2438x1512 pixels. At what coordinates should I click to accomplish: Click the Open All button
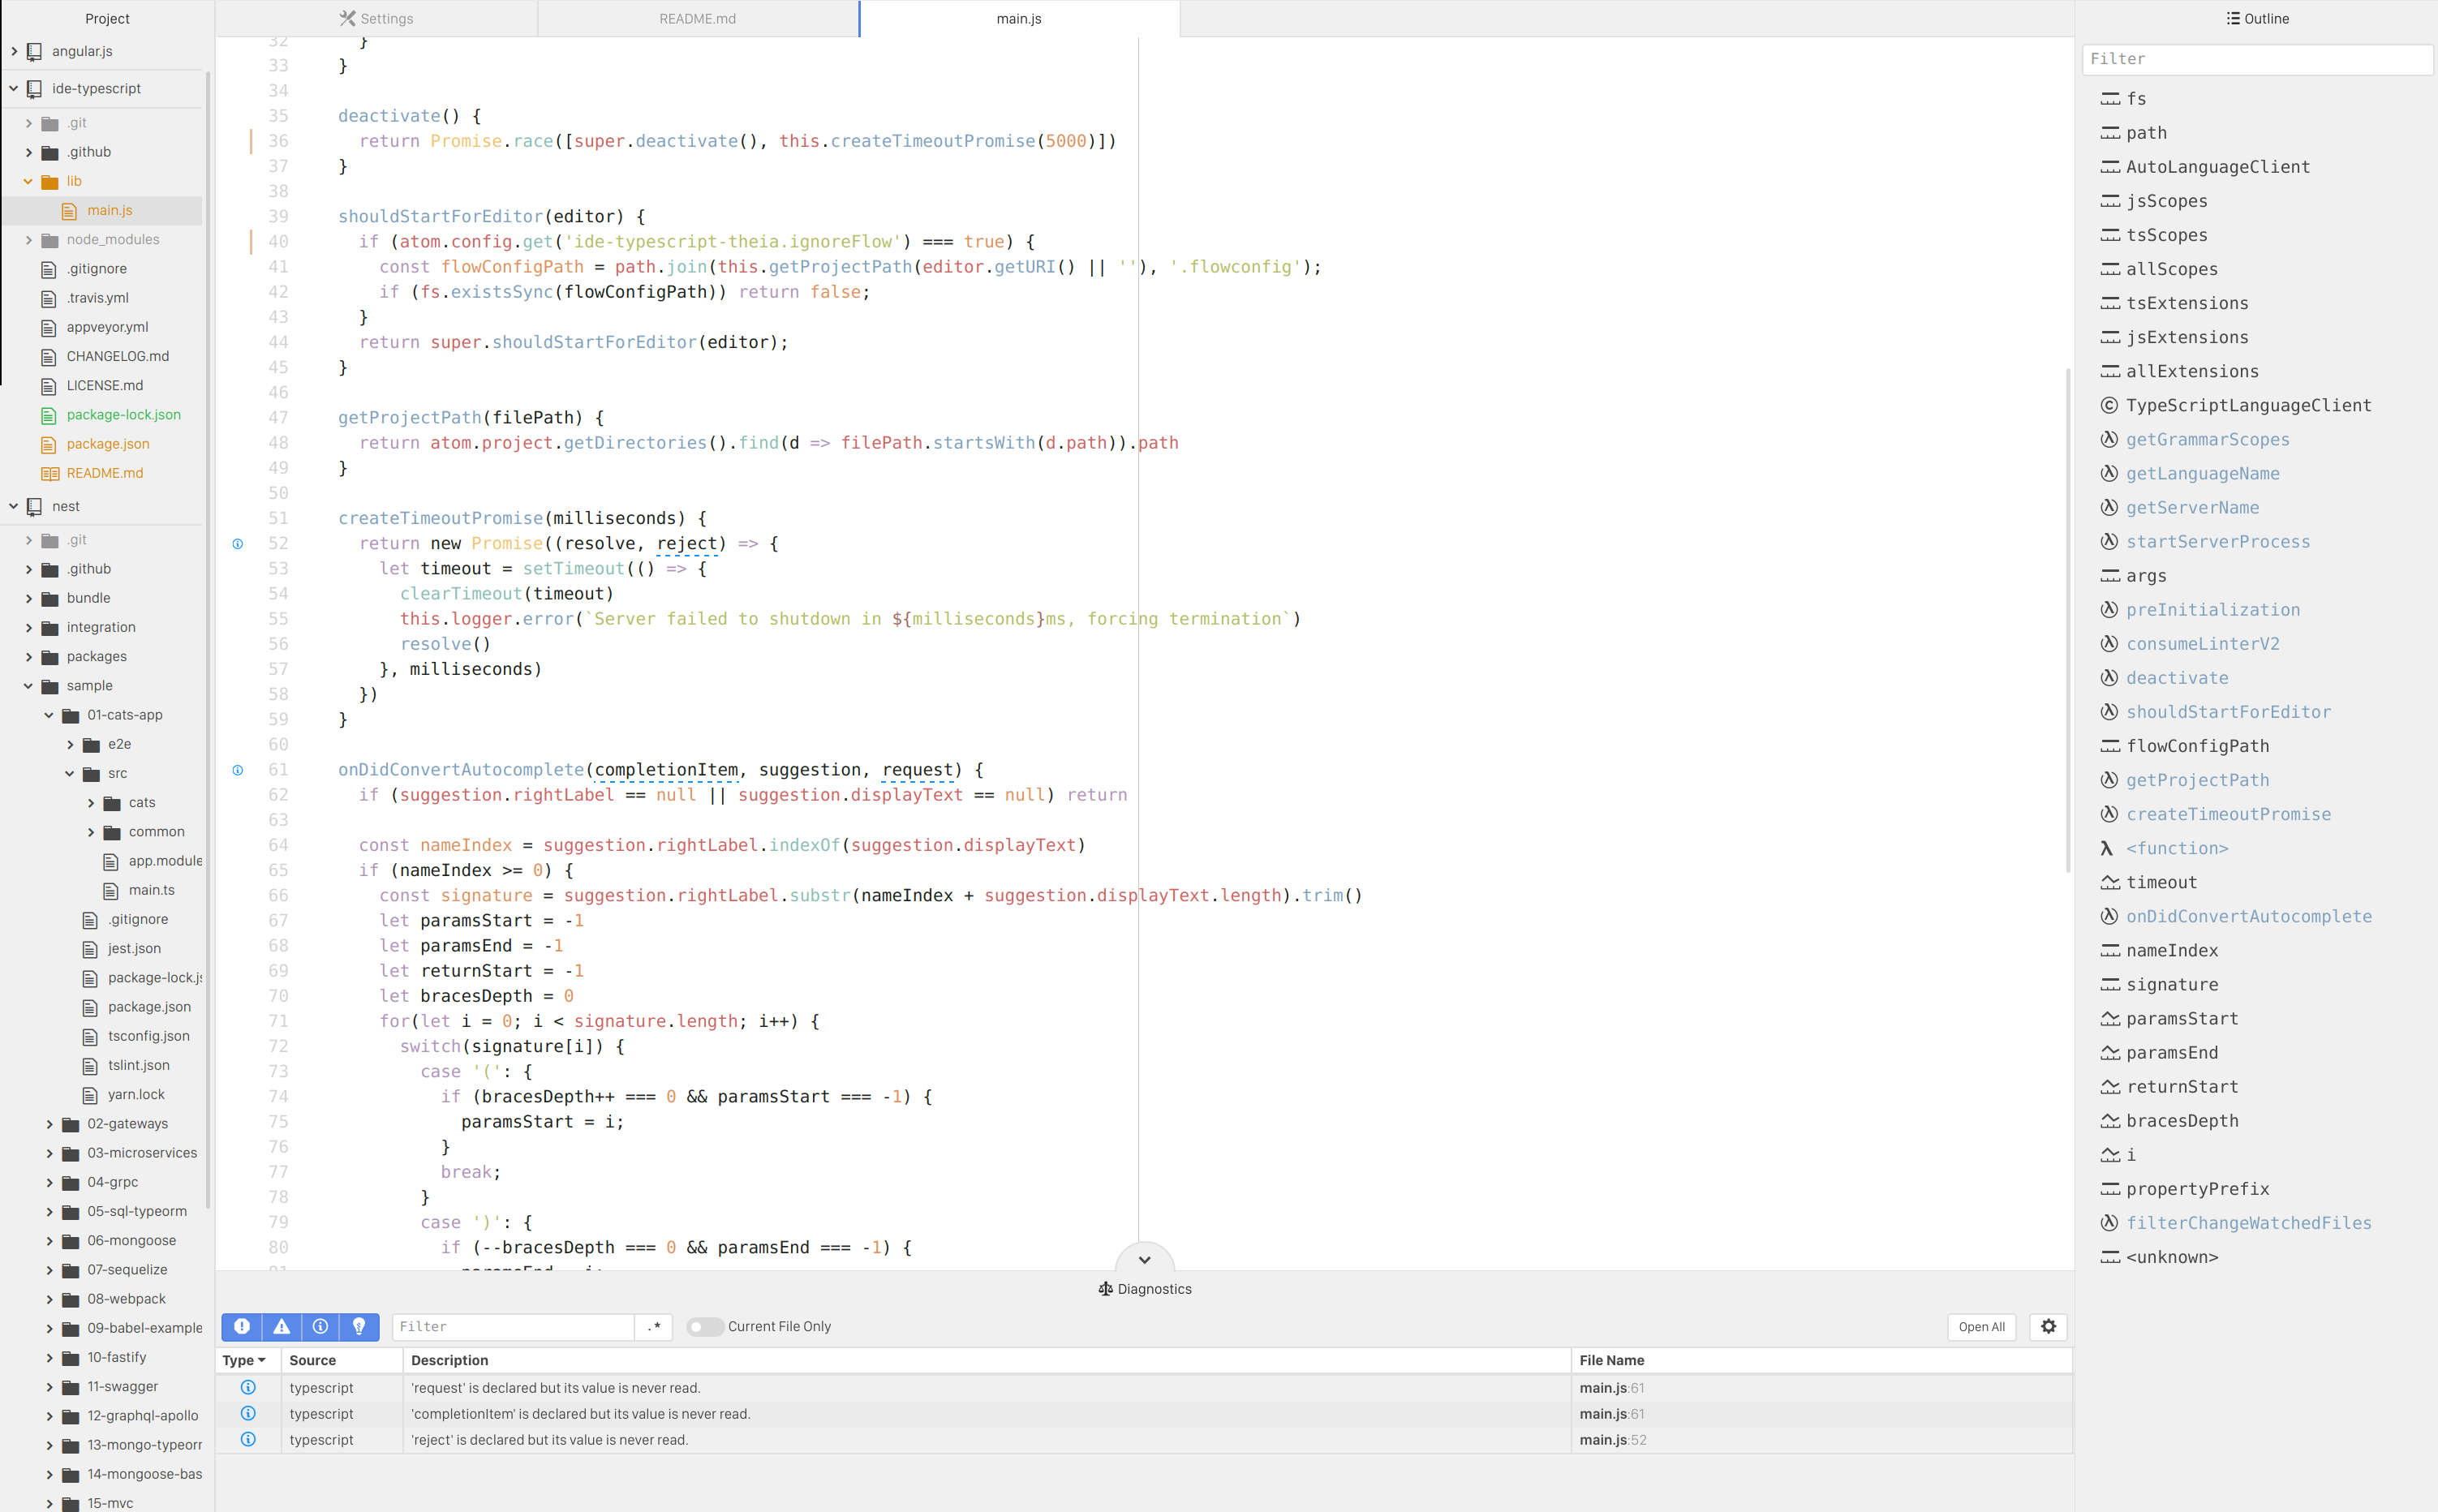(x=1980, y=1326)
